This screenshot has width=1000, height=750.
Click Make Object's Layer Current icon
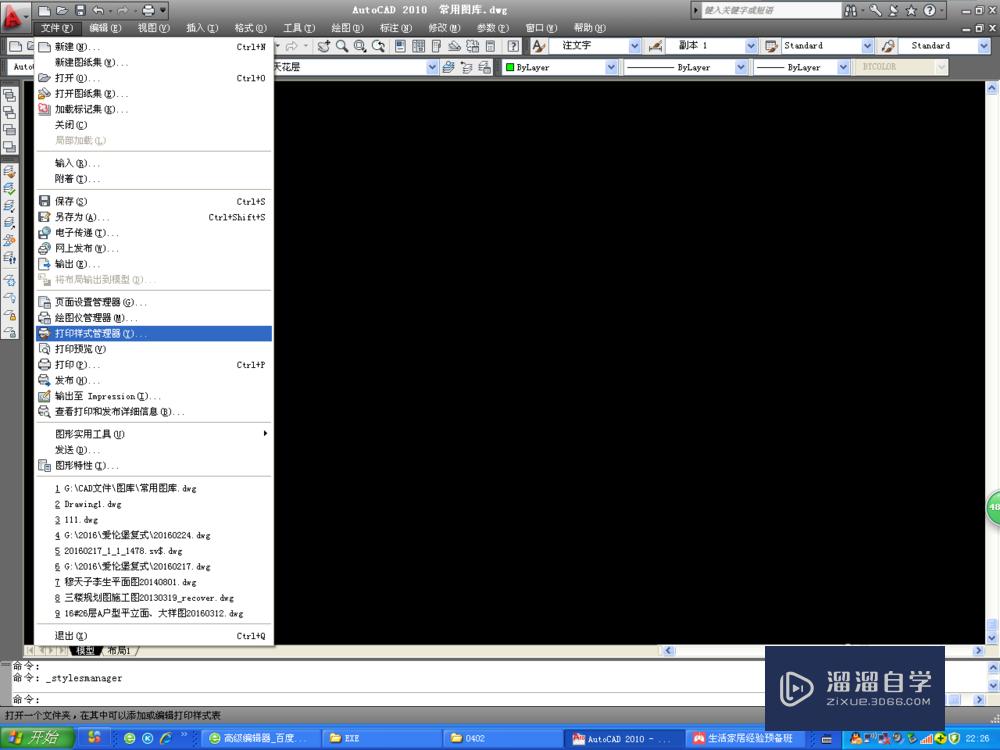pos(448,67)
